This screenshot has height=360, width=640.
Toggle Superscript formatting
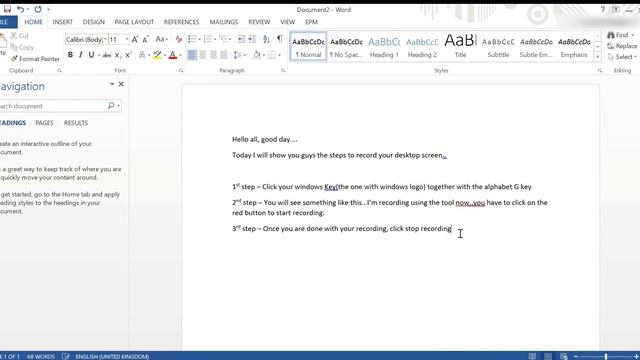[x=128, y=55]
